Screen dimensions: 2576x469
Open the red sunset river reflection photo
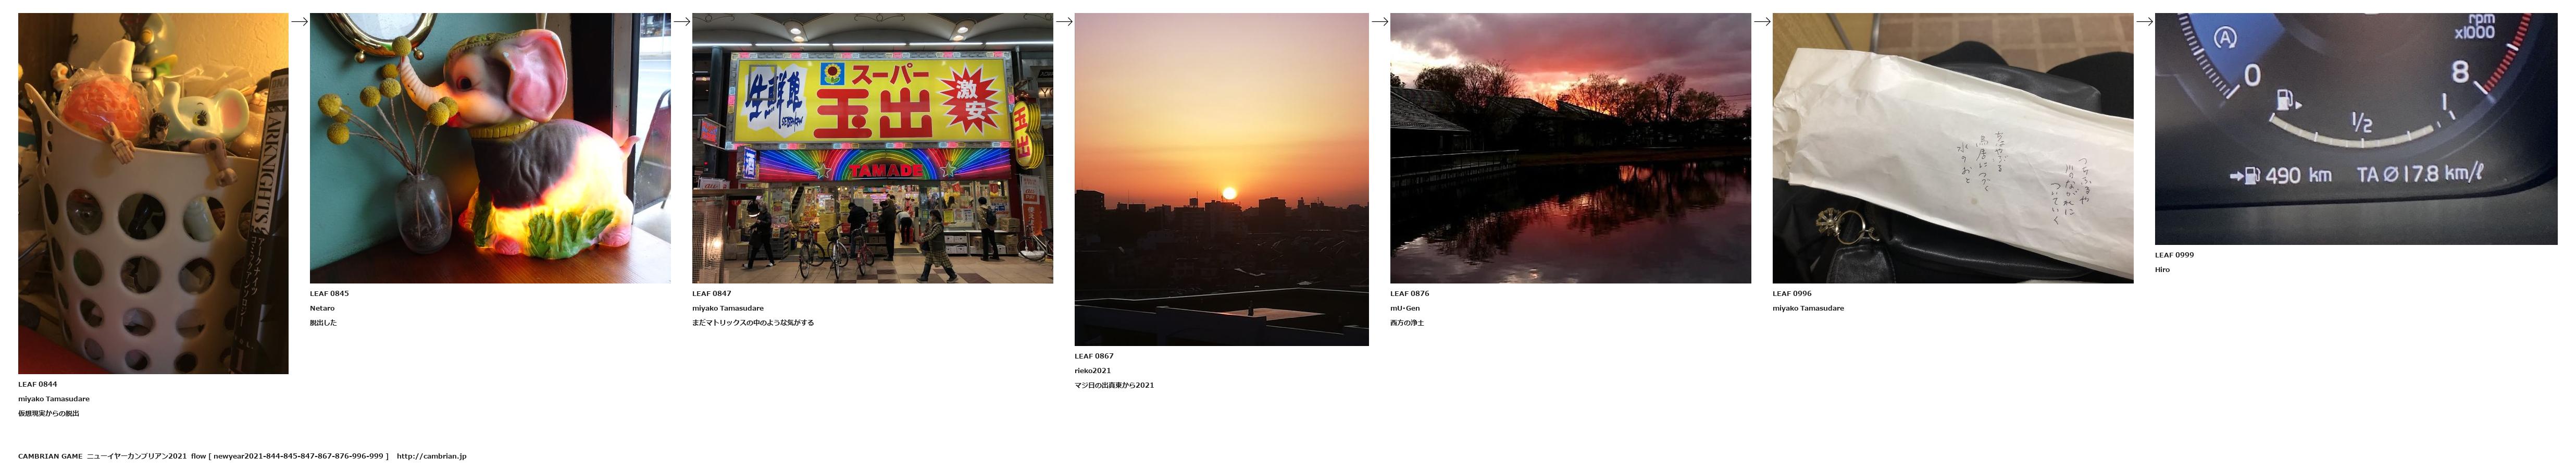tap(1570, 148)
